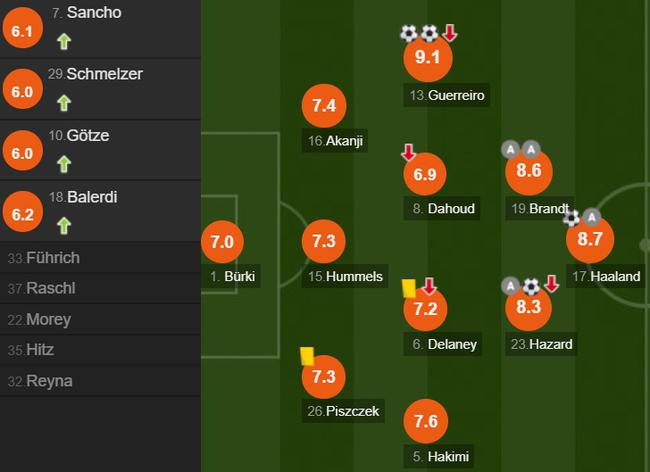This screenshot has width=650, height=472.
Task: Click the yellow card icon above Delaney
Action: click(408, 287)
